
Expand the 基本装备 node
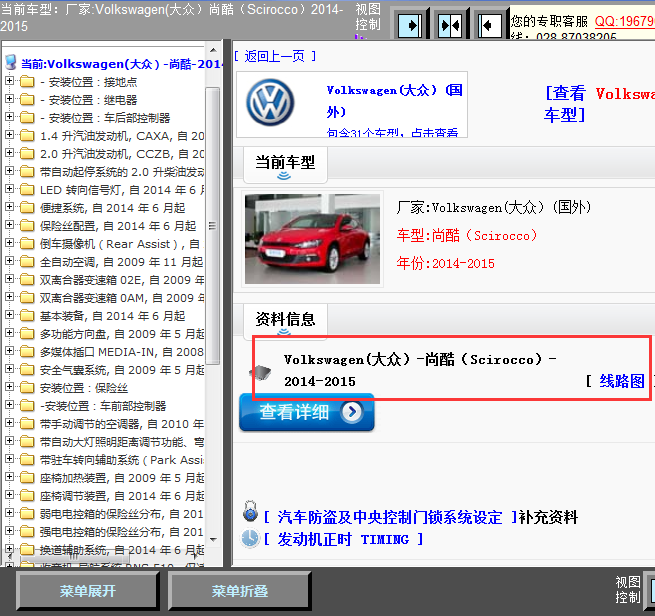(x=9, y=314)
